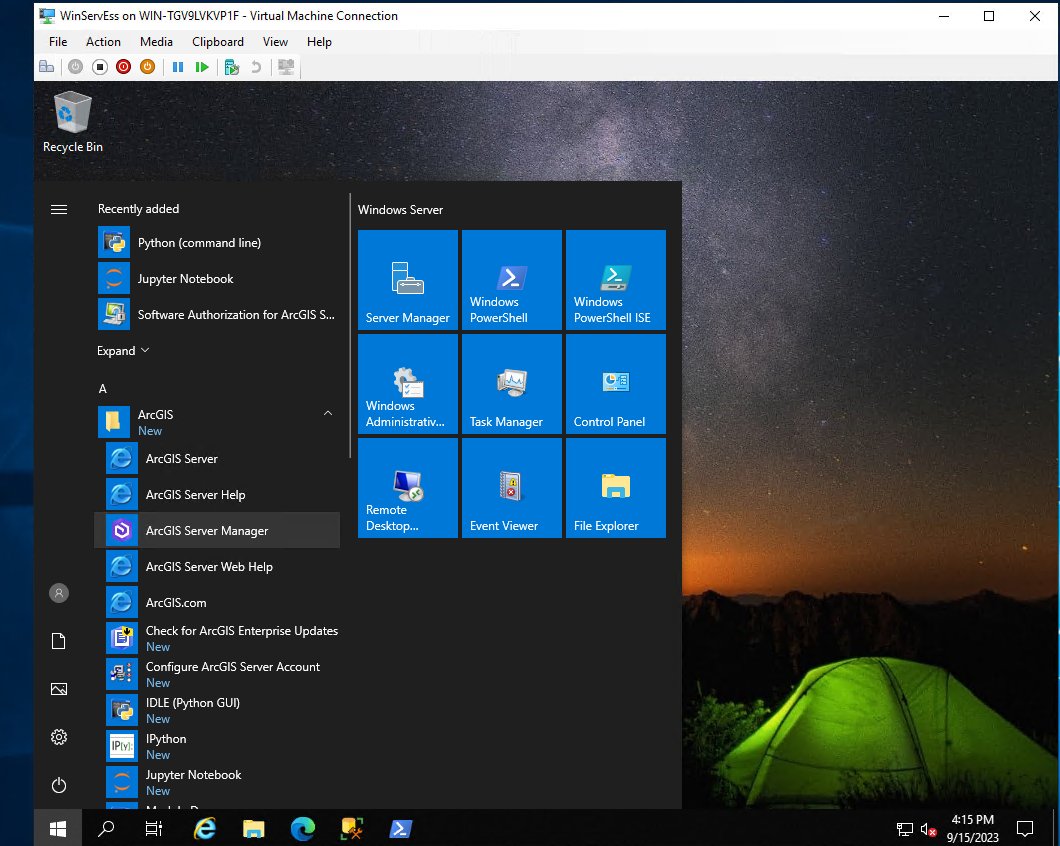This screenshot has width=1060, height=846.
Task: Click the Start VM toolbar icon
Action: point(76,67)
